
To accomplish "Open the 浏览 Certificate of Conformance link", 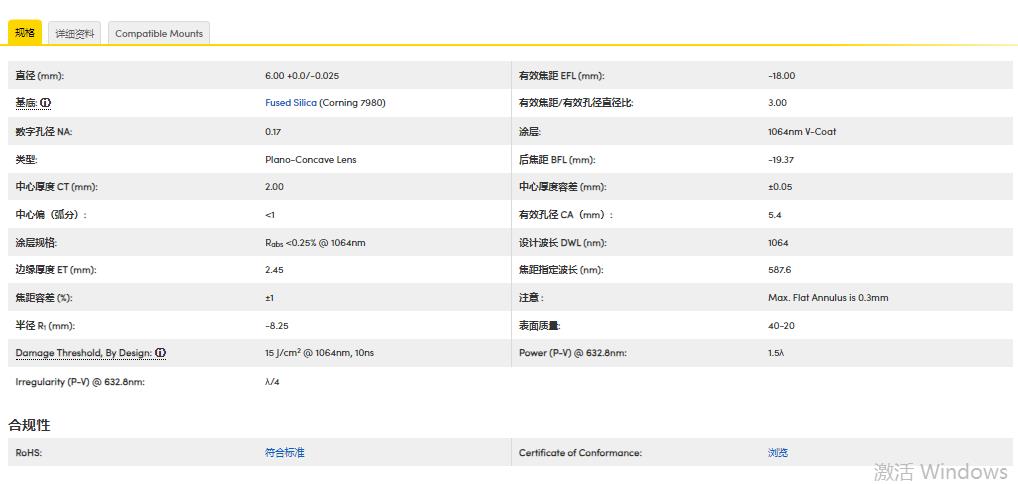I will point(778,452).
